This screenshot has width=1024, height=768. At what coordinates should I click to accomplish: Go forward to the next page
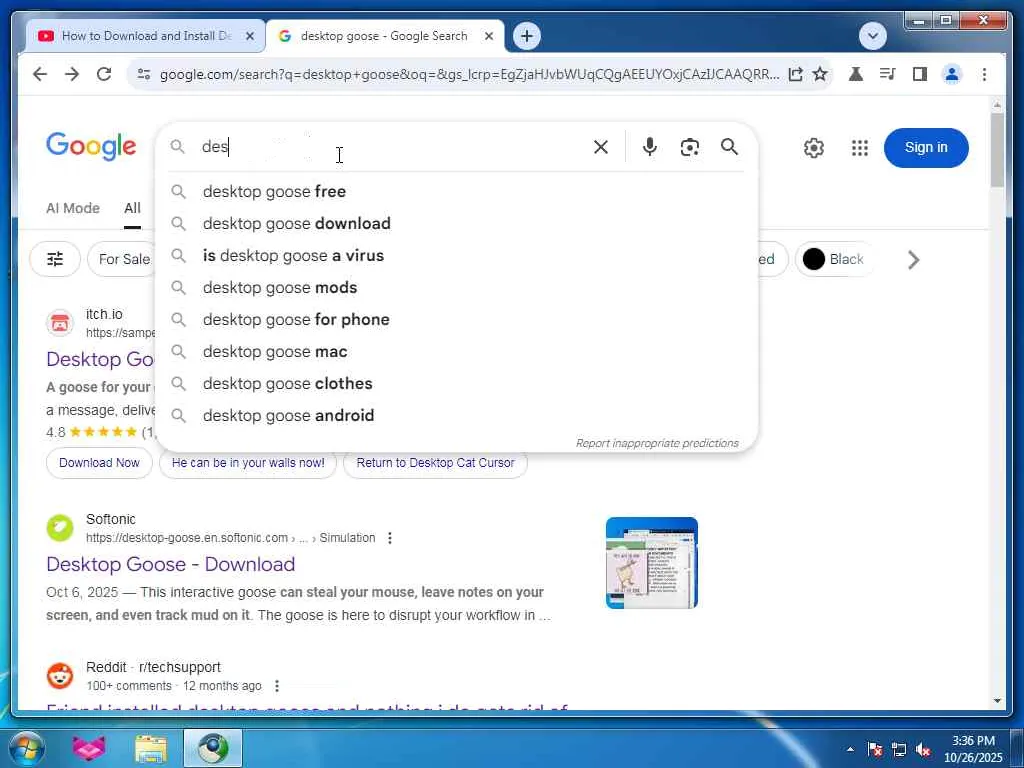click(x=72, y=74)
